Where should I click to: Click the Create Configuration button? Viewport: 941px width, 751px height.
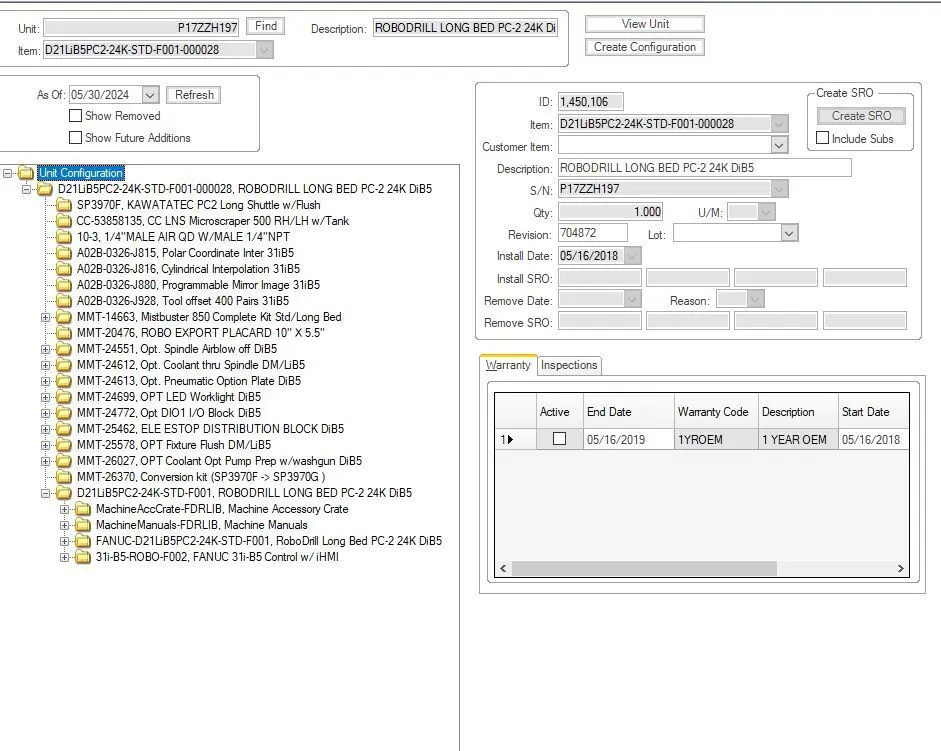tap(644, 47)
